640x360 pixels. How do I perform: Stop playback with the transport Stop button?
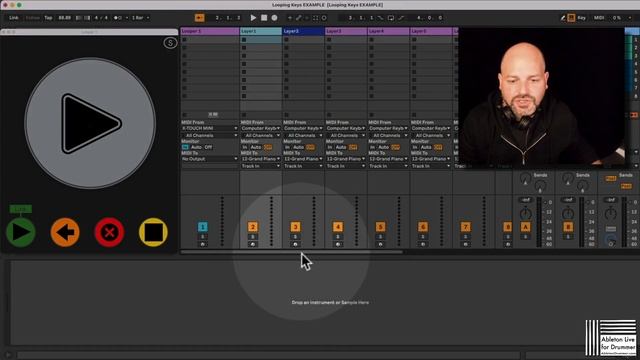(x=264, y=18)
